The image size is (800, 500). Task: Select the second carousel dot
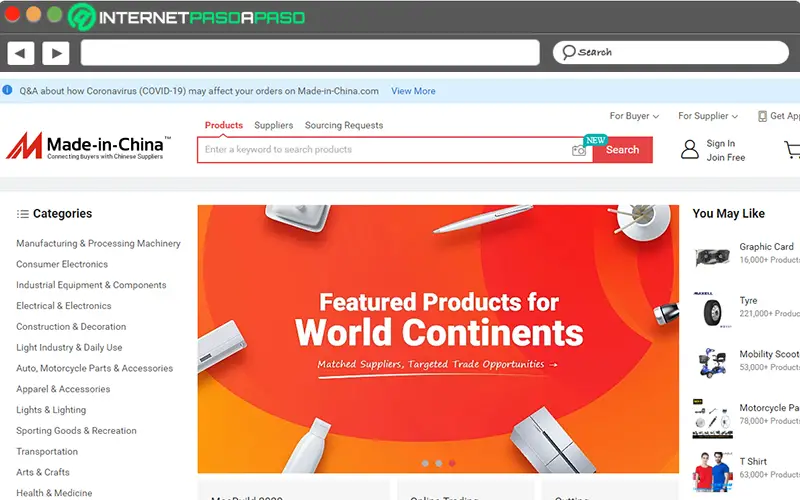coord(439,463)
